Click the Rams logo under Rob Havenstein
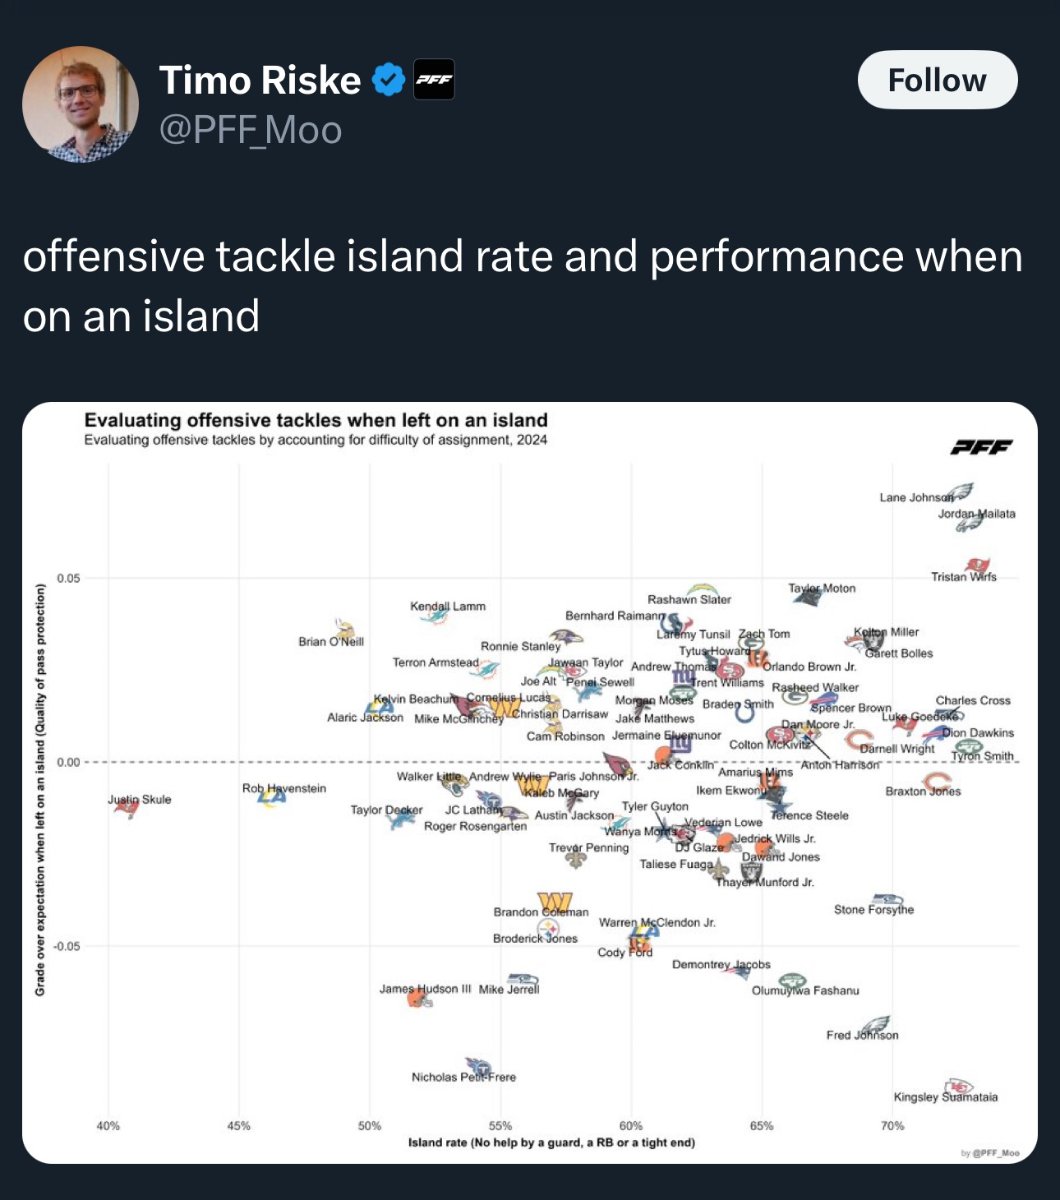This screenshot has height=1200, width=1060. [270, 798]
